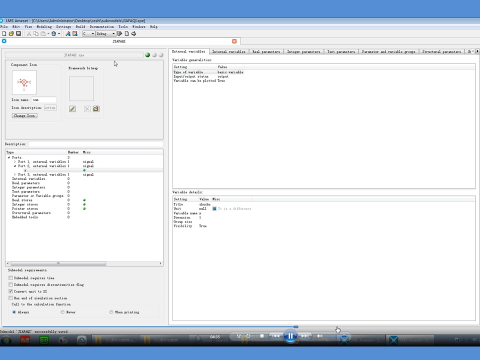Enable Submodel requires time checkbox

(11, 278)
